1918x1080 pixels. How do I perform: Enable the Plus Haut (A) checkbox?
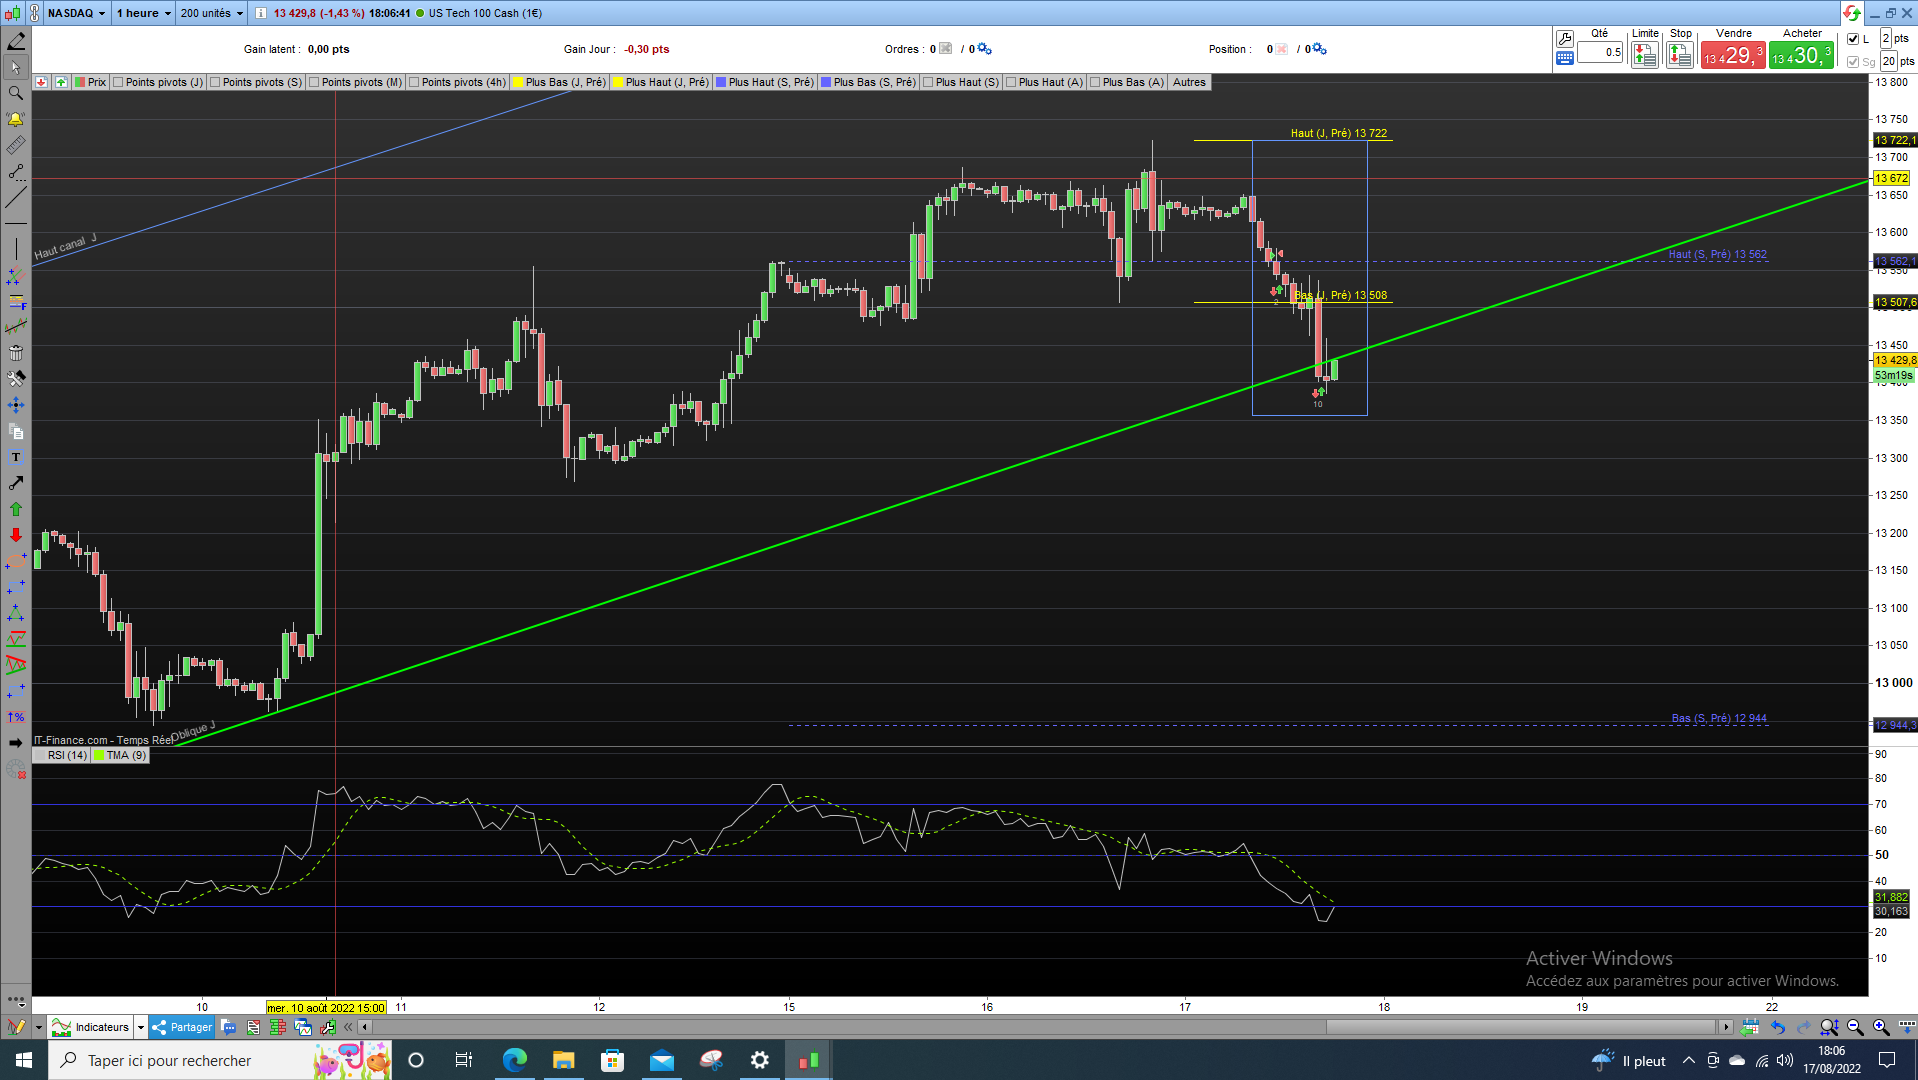(x=1011, y=82)
